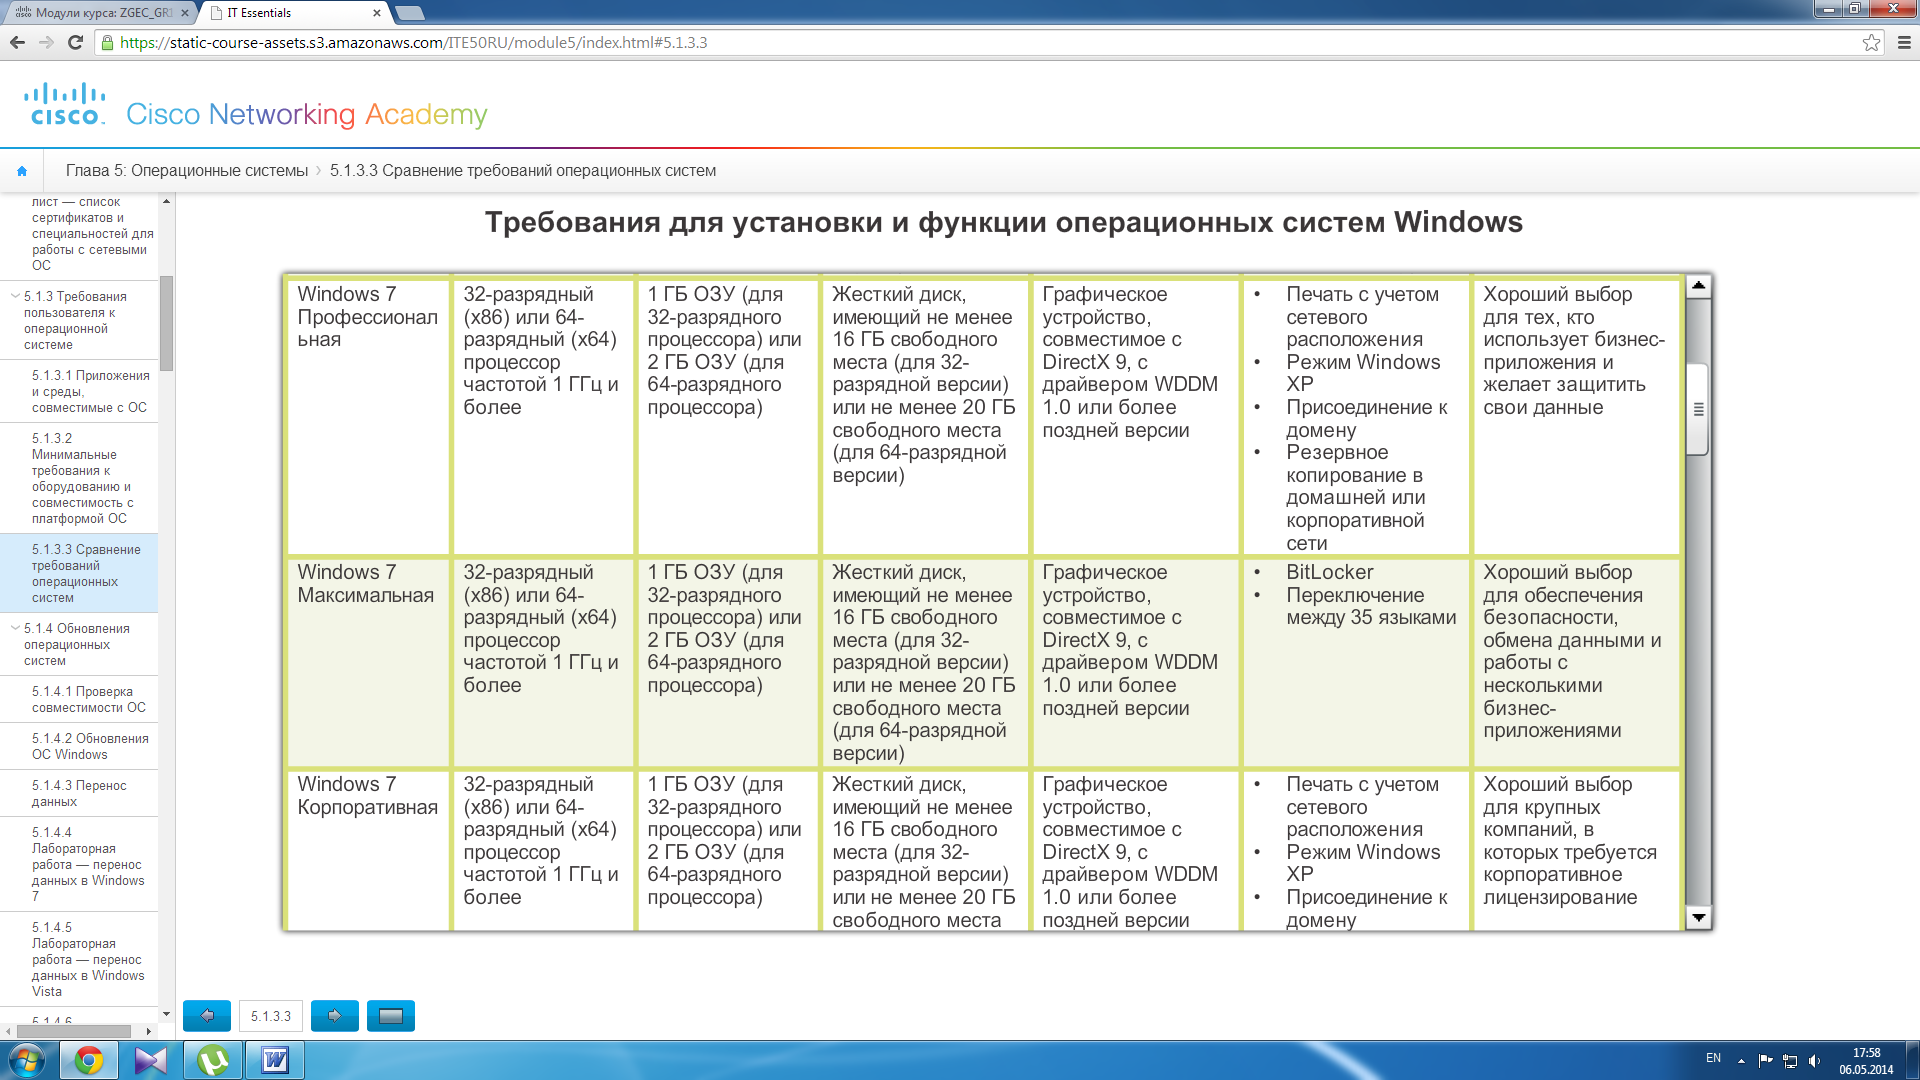
Task: Collapse 5.1.4 Обновления операционных систем section
Action: pos(15,628)
